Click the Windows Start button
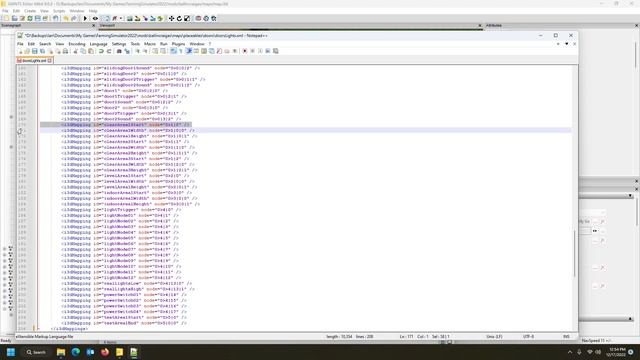Viewport: 640px width, 360px height. pyautogui.click(x=11, y=352)
